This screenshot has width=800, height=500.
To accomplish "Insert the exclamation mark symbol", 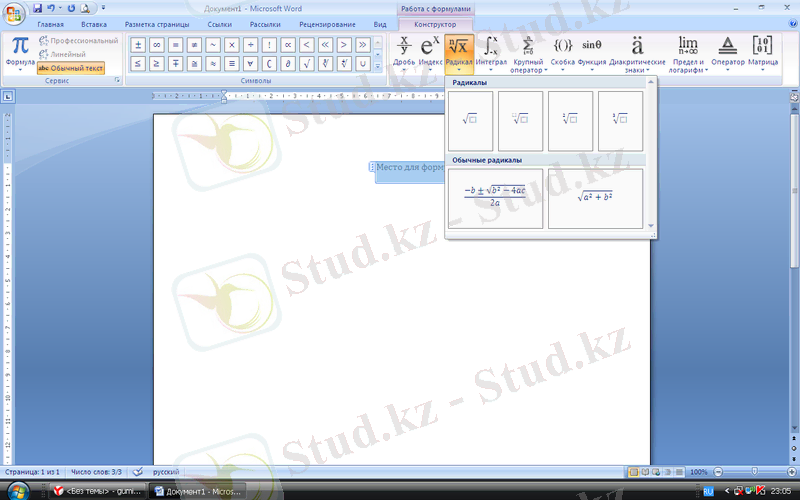I will (269, 45).
